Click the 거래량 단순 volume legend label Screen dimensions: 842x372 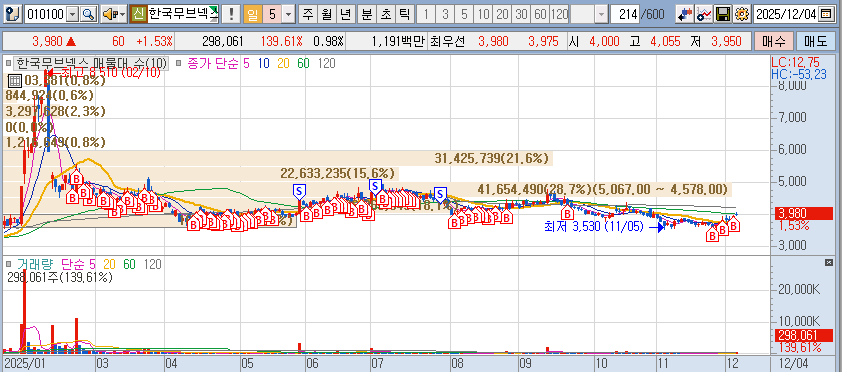point(55,264)
